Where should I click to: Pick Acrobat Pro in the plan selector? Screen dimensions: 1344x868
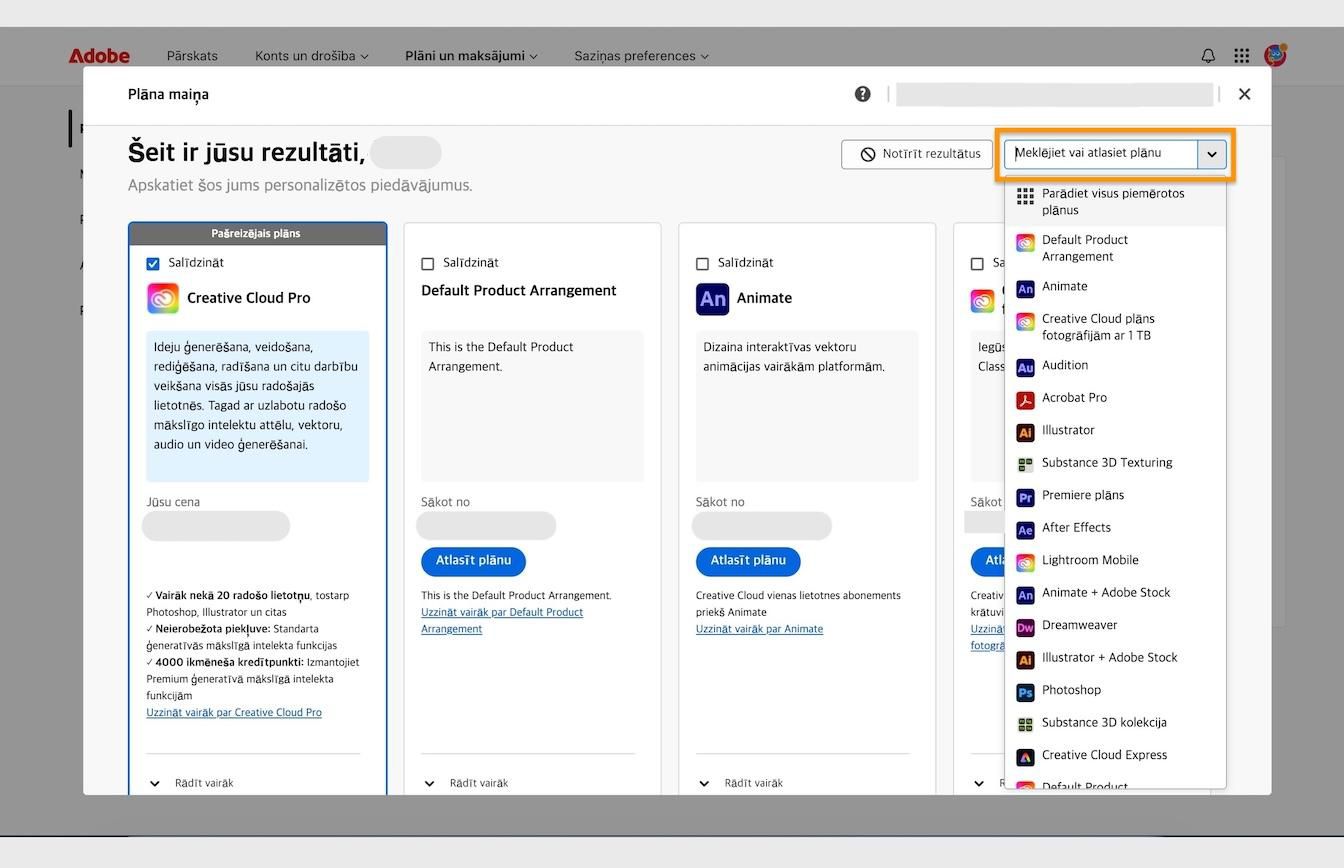coord(1075,398)
